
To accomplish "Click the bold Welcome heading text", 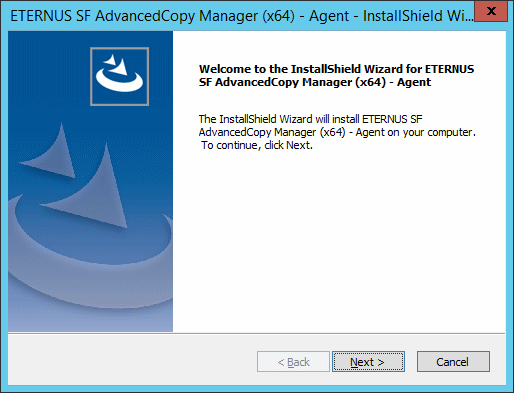I will [336, 75].
